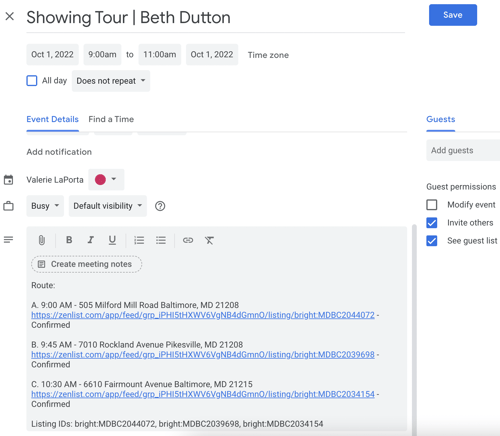Click the attachment paperclip icon

pos(41,240)
